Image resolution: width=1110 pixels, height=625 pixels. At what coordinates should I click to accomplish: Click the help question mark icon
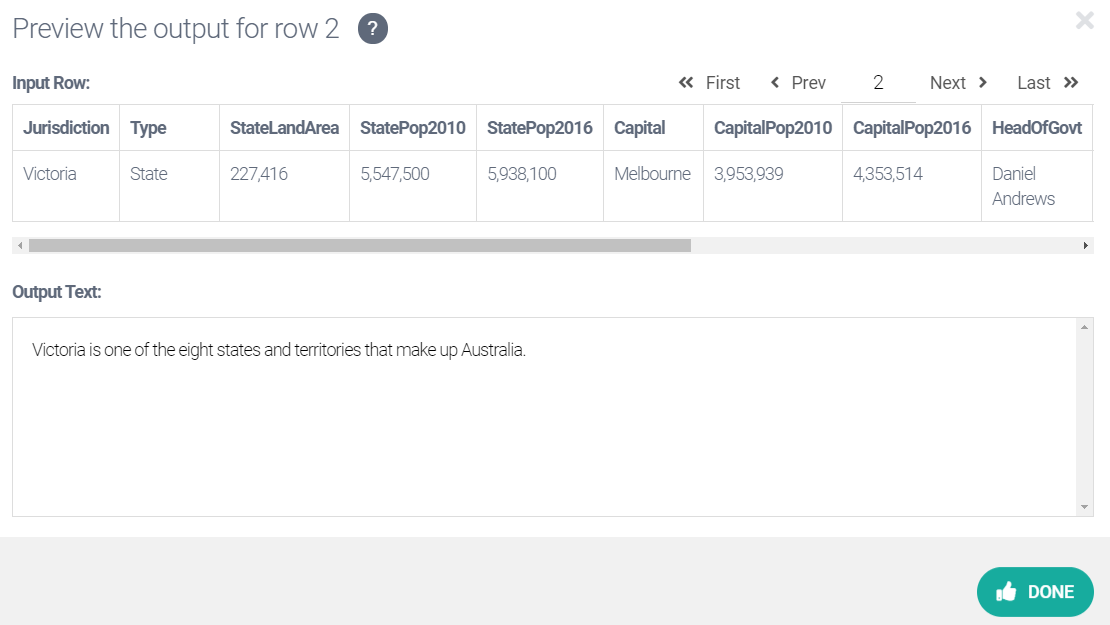tap(372, 29)
